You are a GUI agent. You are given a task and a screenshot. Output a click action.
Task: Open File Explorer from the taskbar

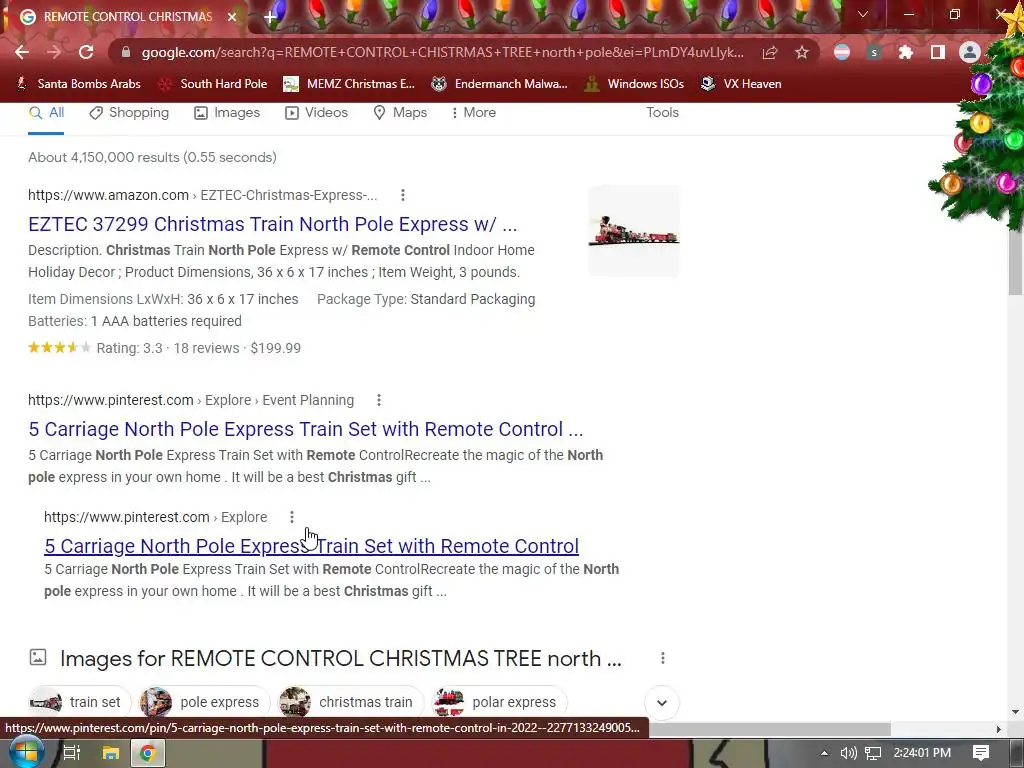tap(110, 753)
